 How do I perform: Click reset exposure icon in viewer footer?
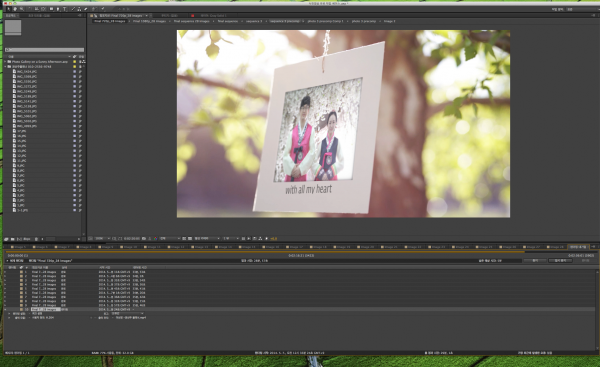[266, 238]
